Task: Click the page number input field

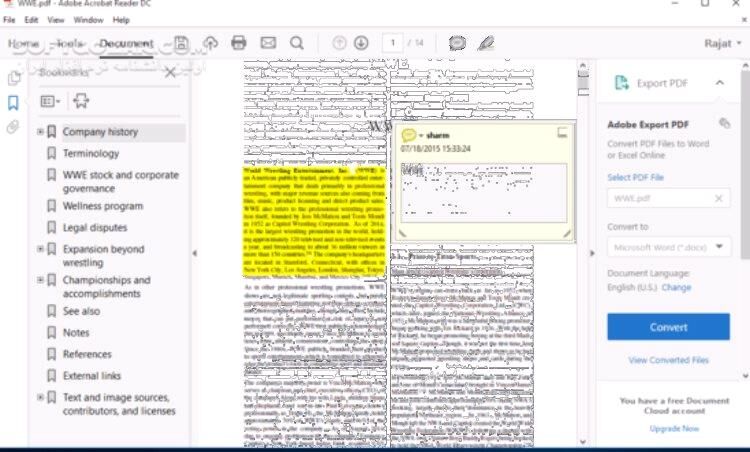Action: (391, 43)
